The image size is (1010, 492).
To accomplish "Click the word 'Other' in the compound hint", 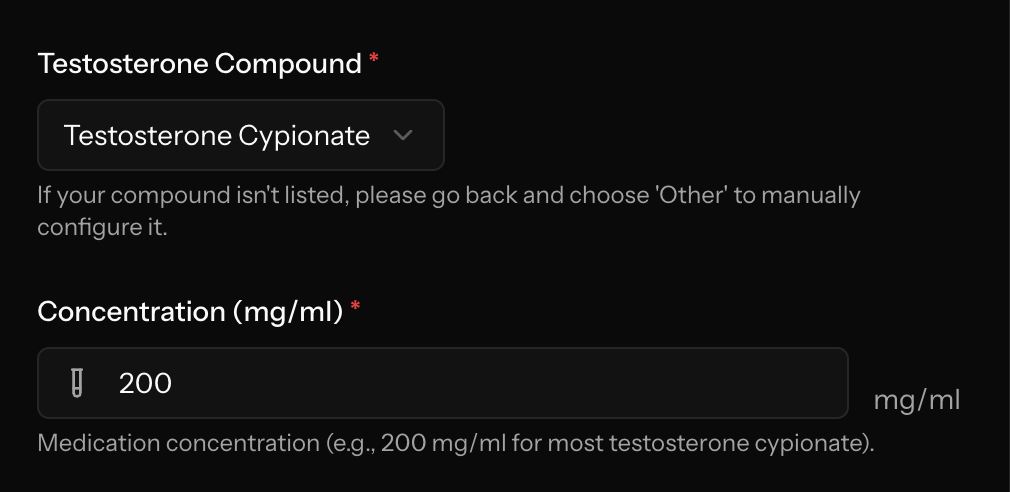I will click(691, 195).
